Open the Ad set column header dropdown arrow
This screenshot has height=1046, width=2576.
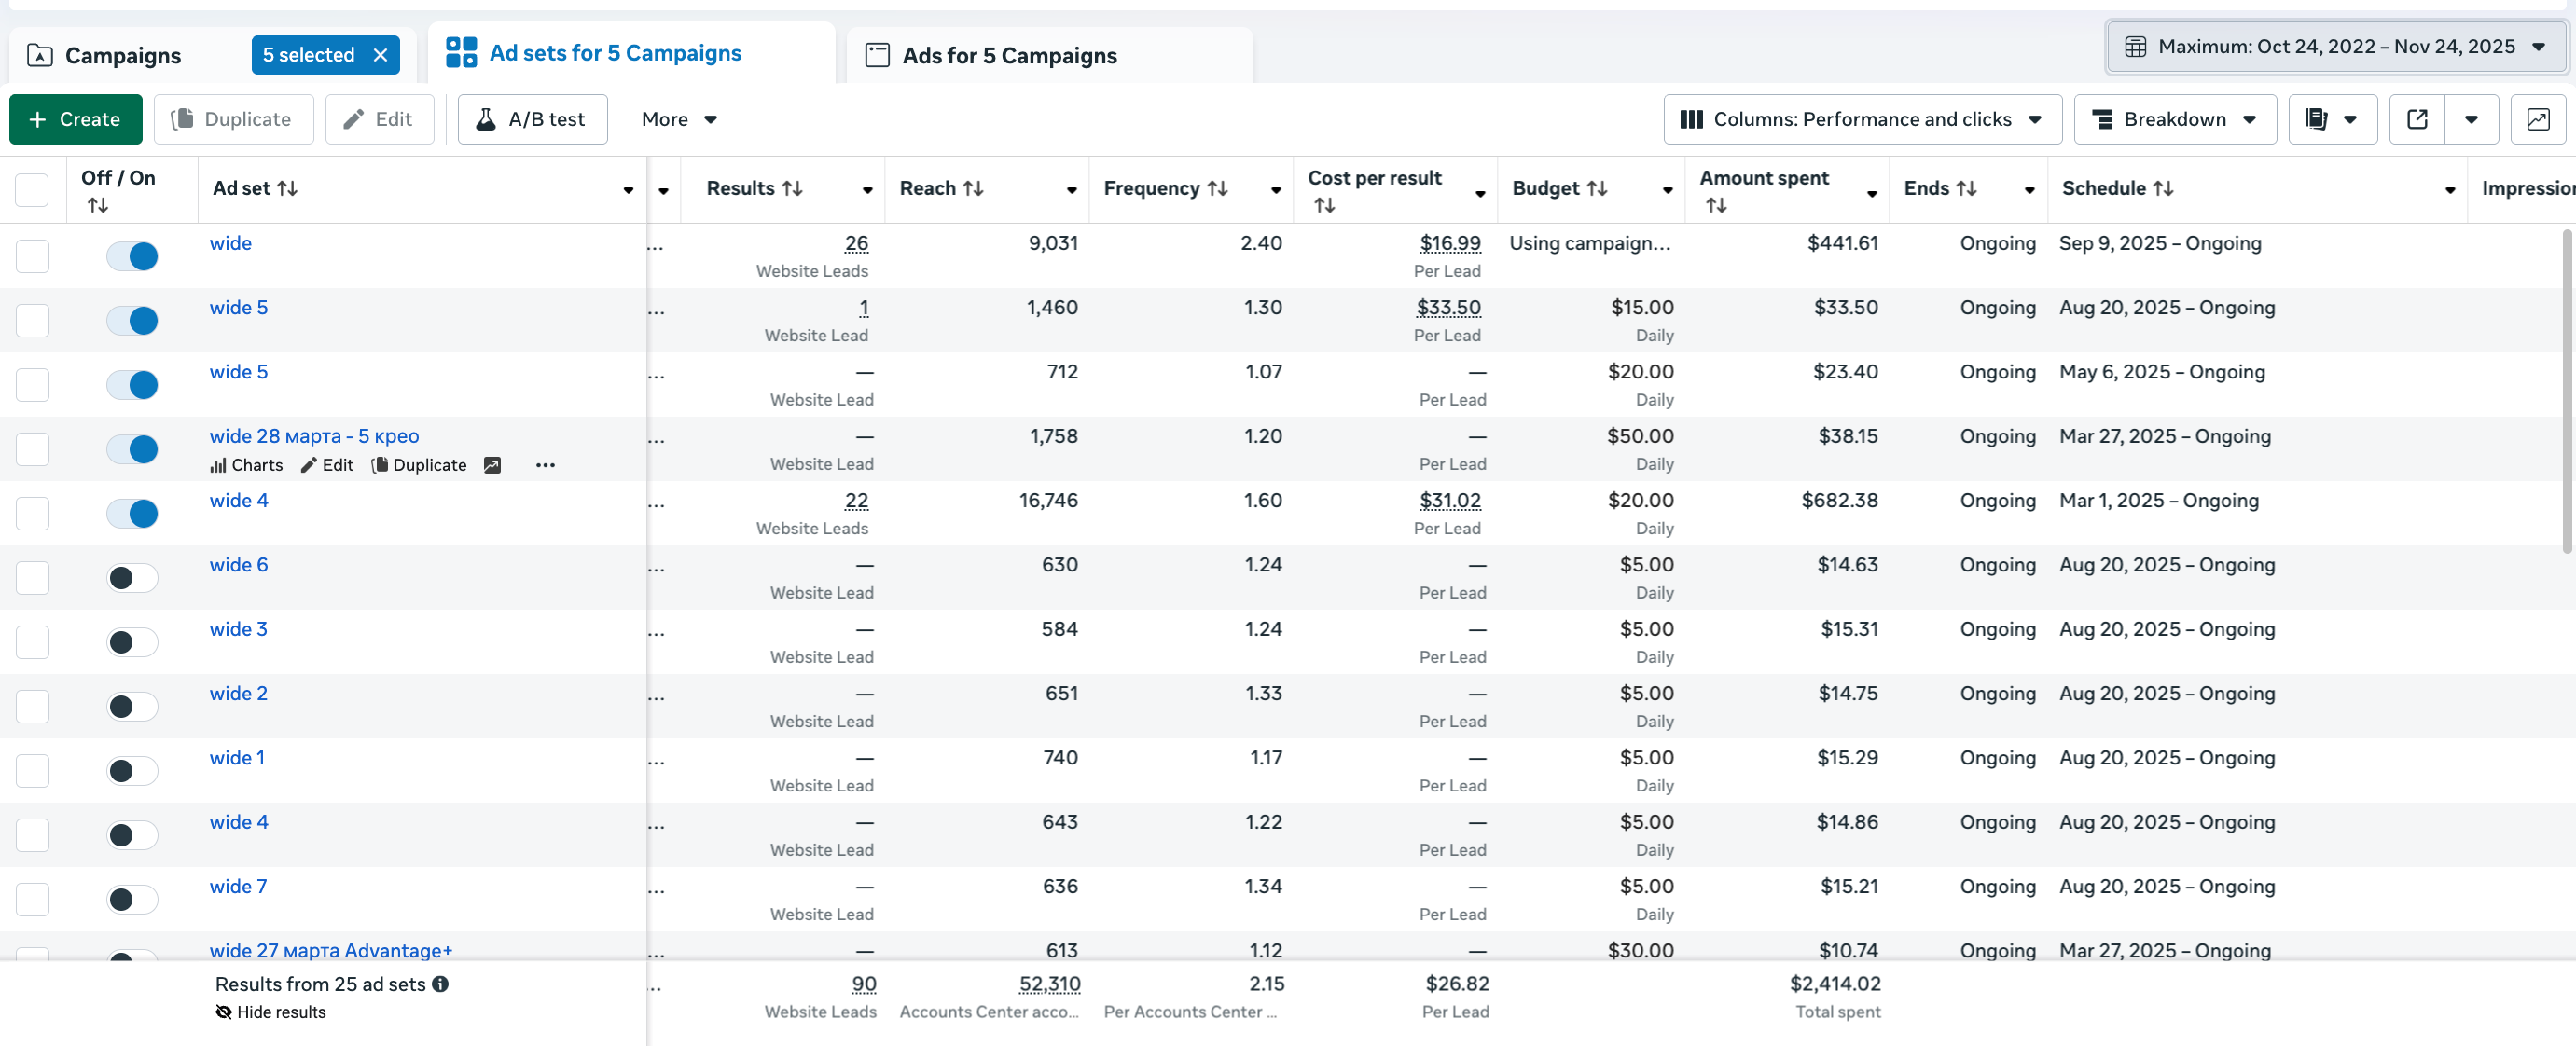[x=628, y=190]
